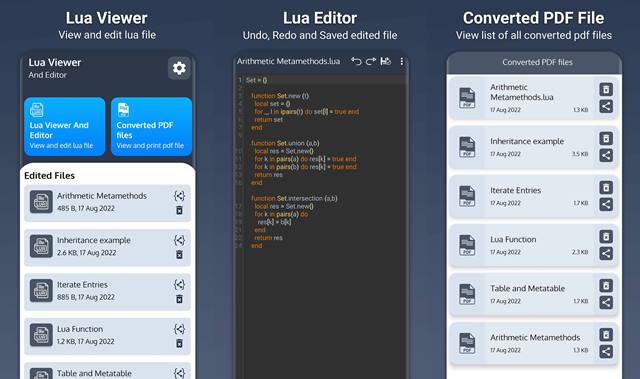Click Inheritance example file icon in Edited Files
640x379 pixels.
pos(41,246)
